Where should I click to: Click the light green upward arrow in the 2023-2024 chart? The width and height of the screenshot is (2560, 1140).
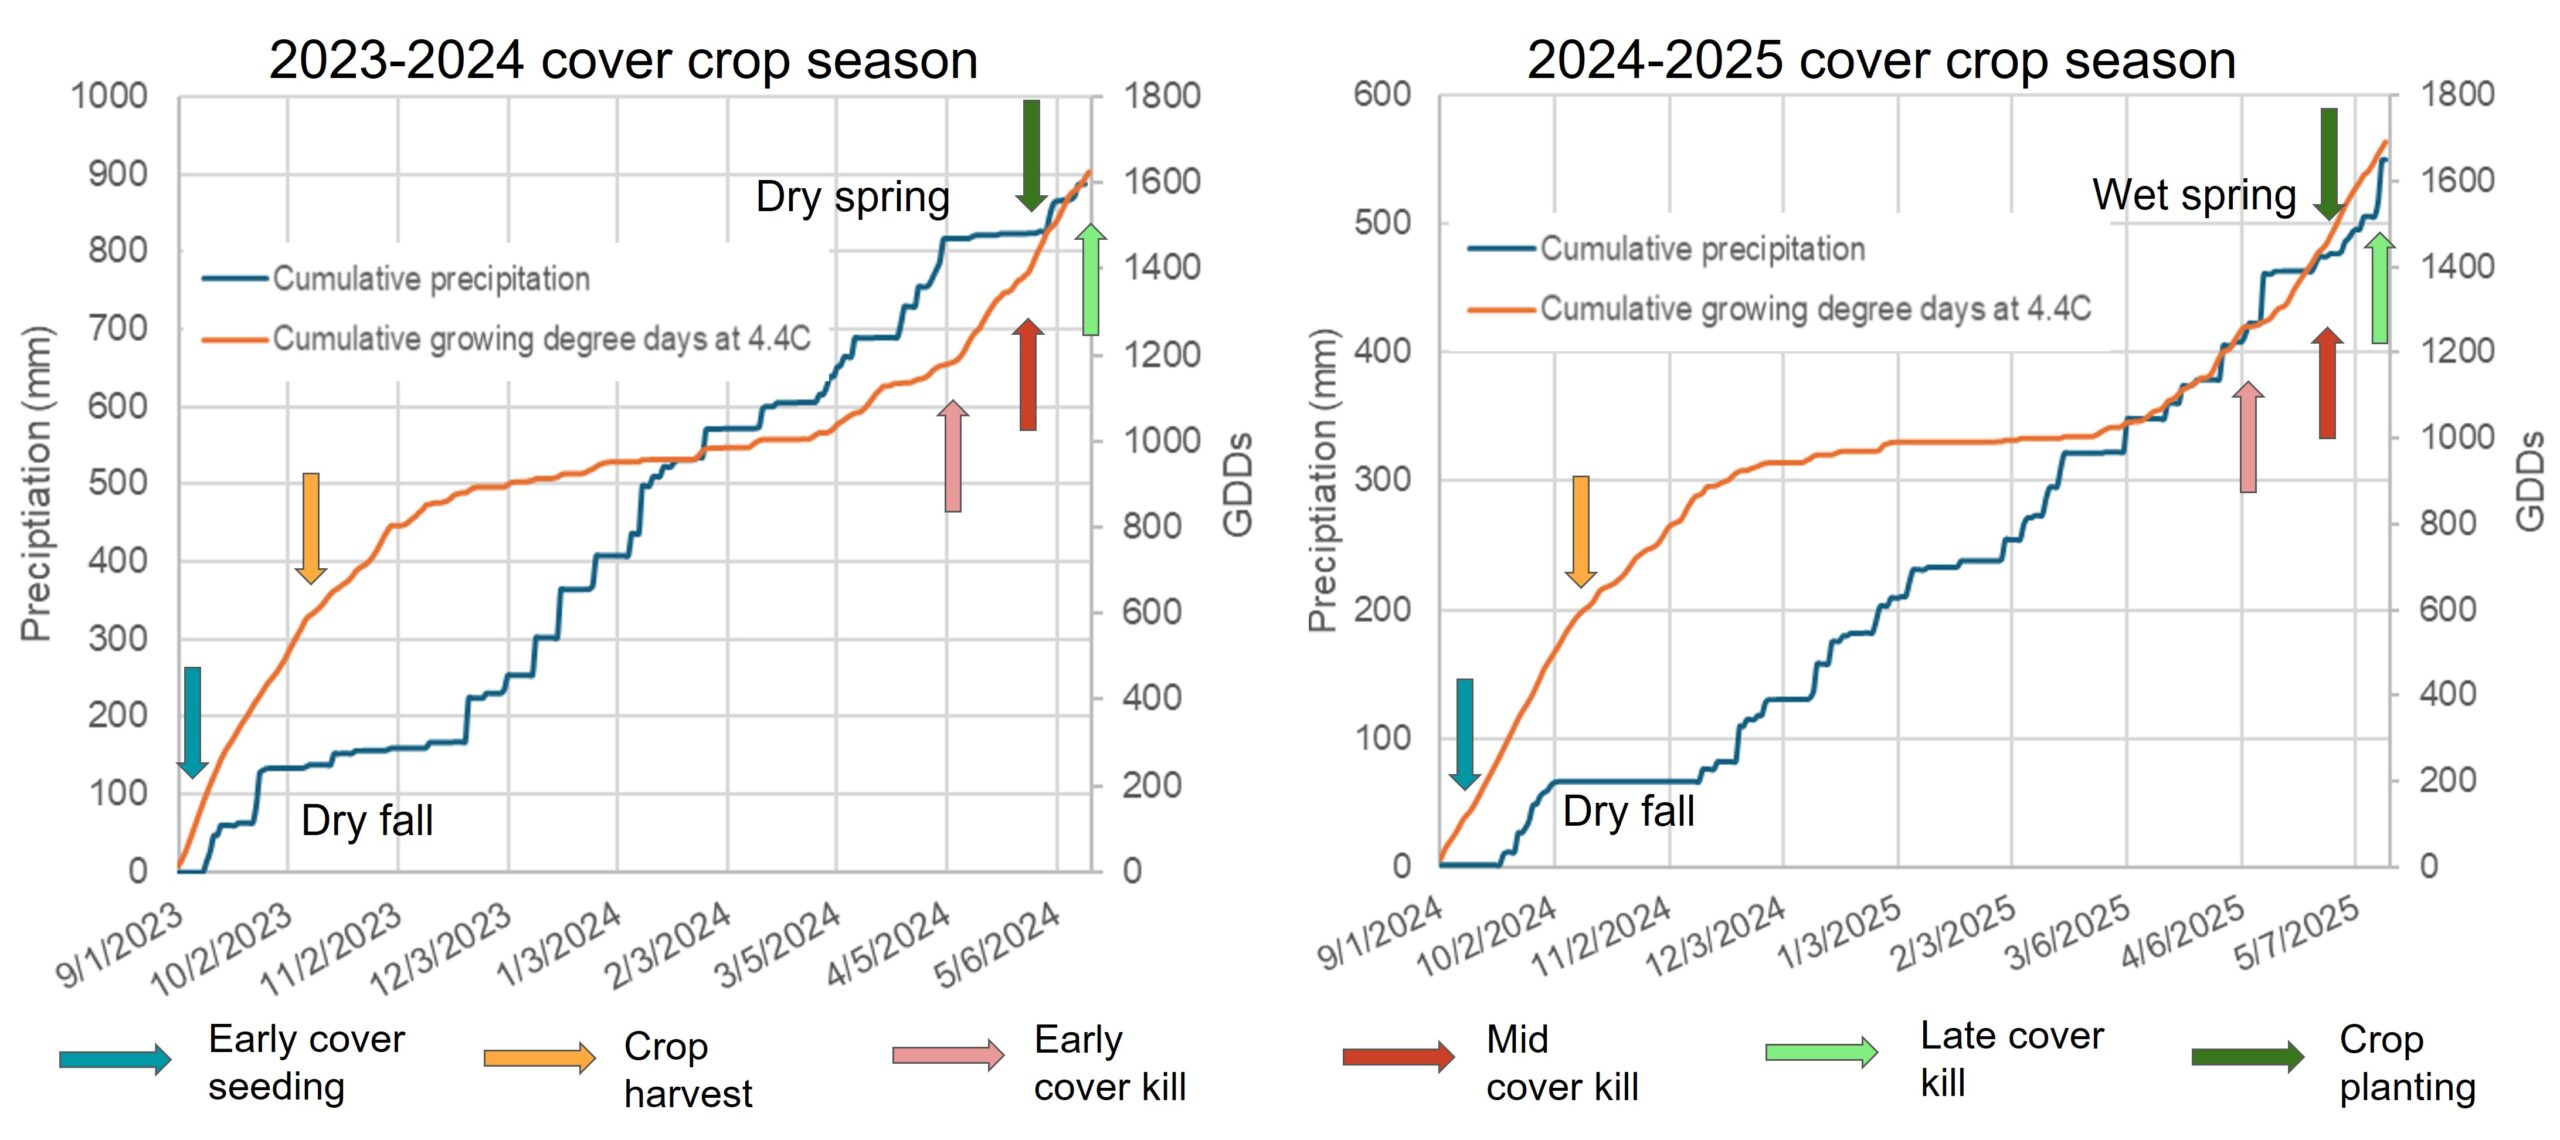click(x=1091, y=279)
